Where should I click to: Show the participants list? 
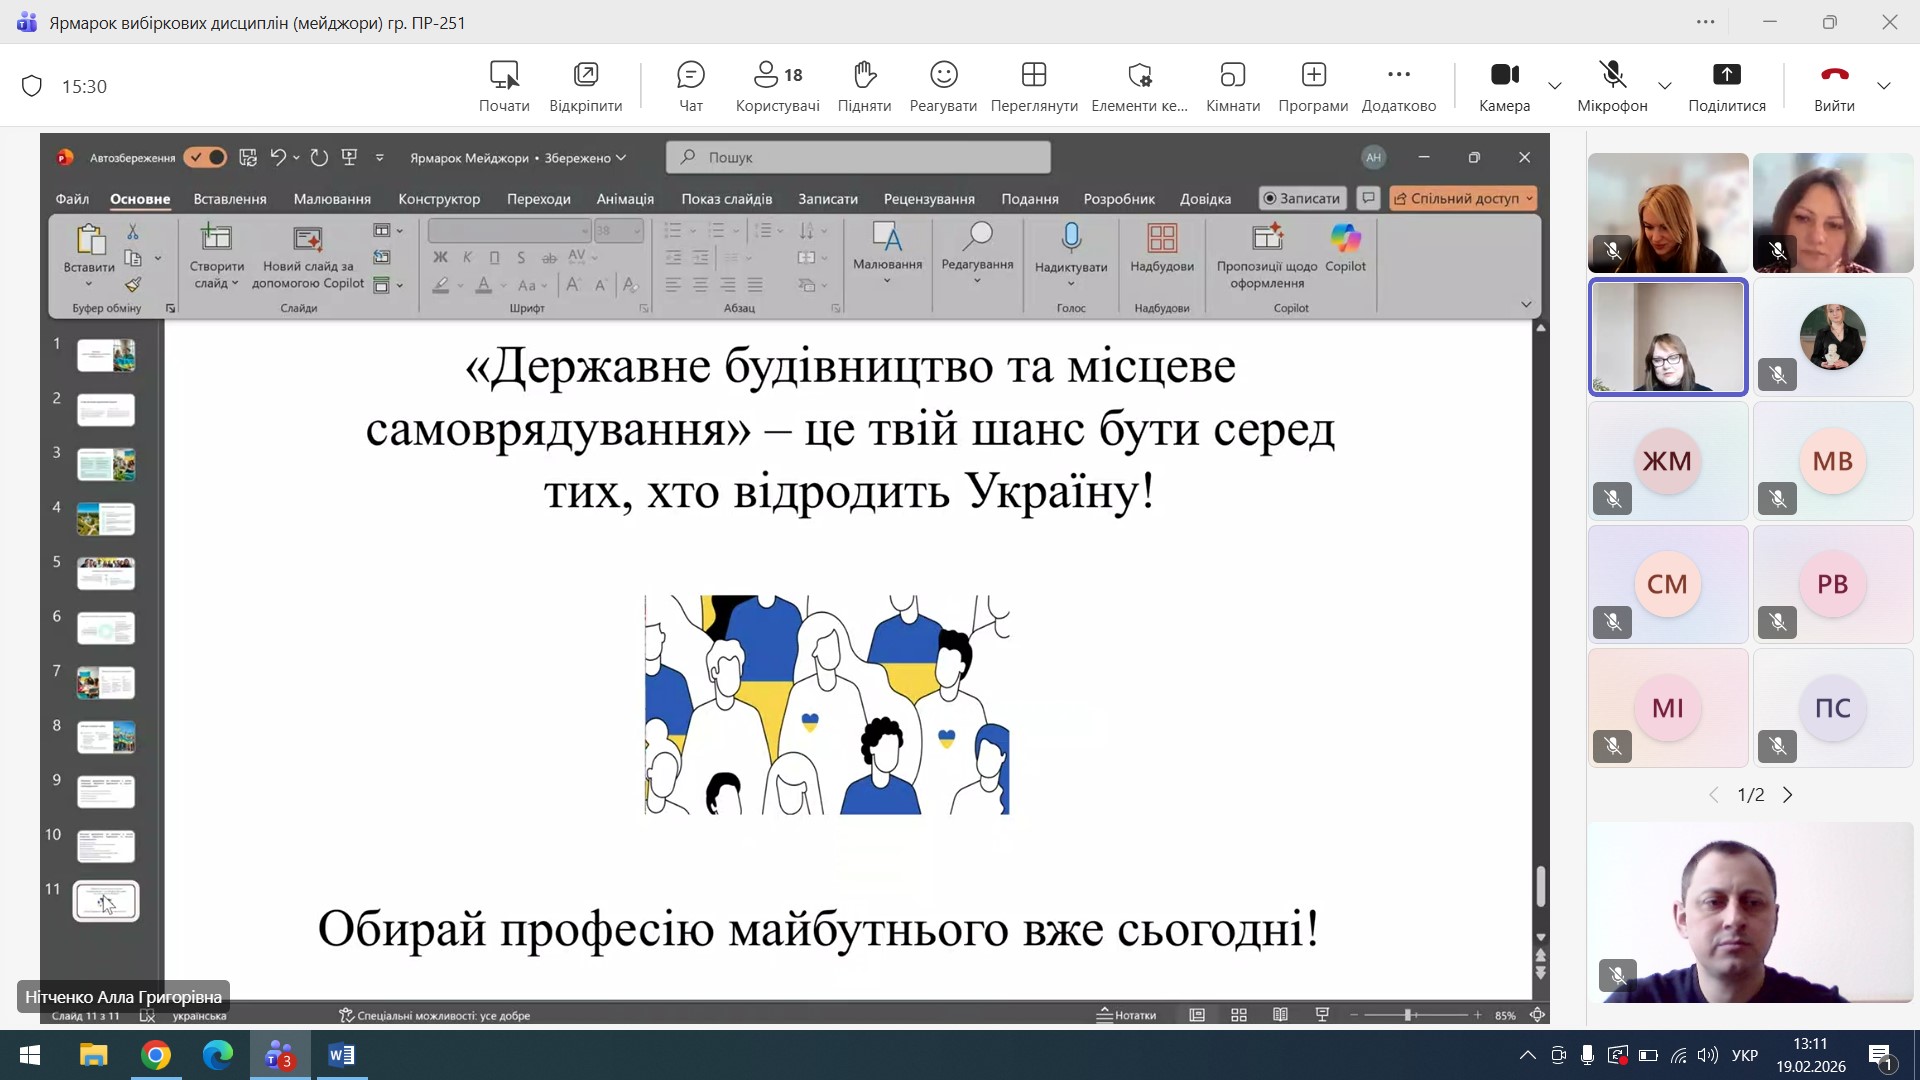777,86
